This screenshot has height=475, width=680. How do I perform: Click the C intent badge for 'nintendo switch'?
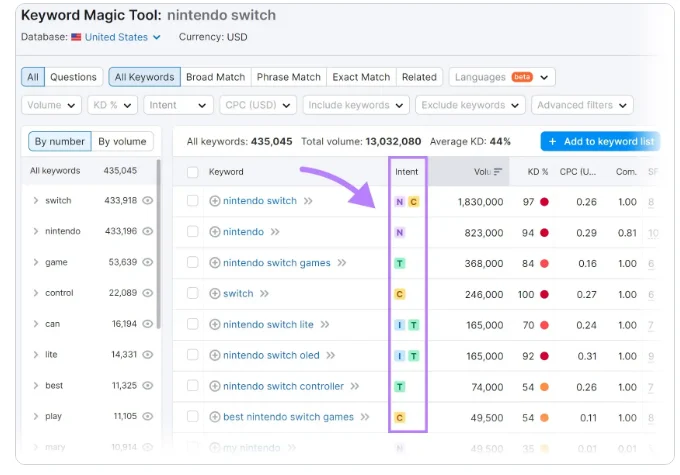pos(414,202)
